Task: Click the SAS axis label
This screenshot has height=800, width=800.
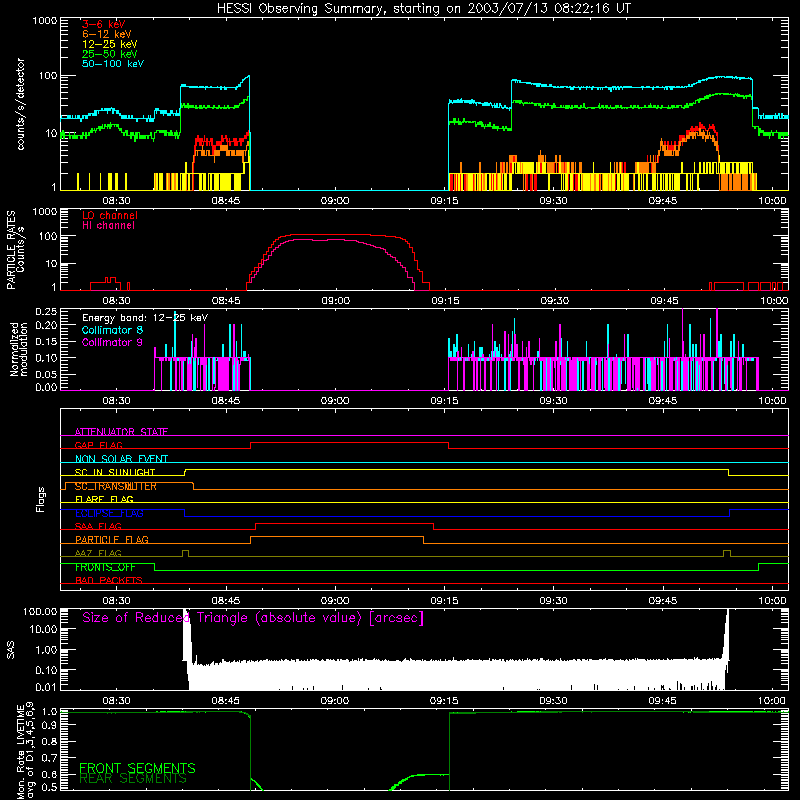Action: coord(11,650)
